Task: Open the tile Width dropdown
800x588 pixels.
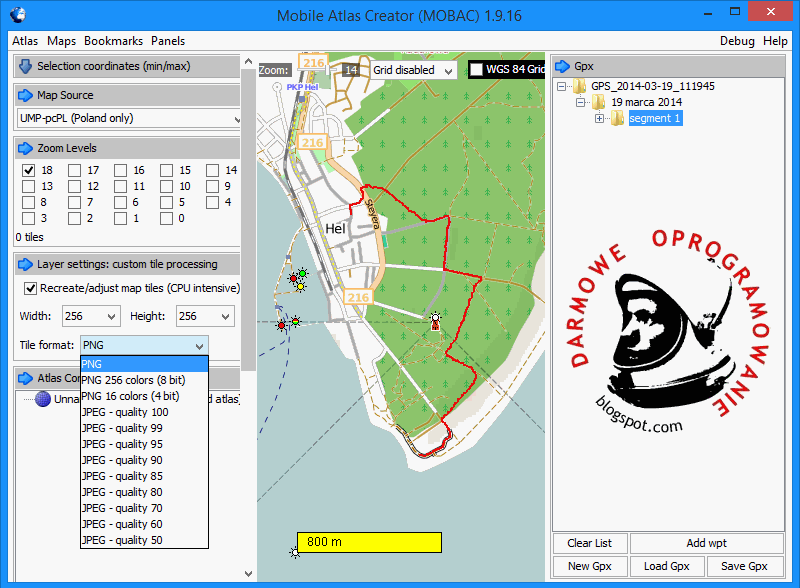Action: [91, 316]
